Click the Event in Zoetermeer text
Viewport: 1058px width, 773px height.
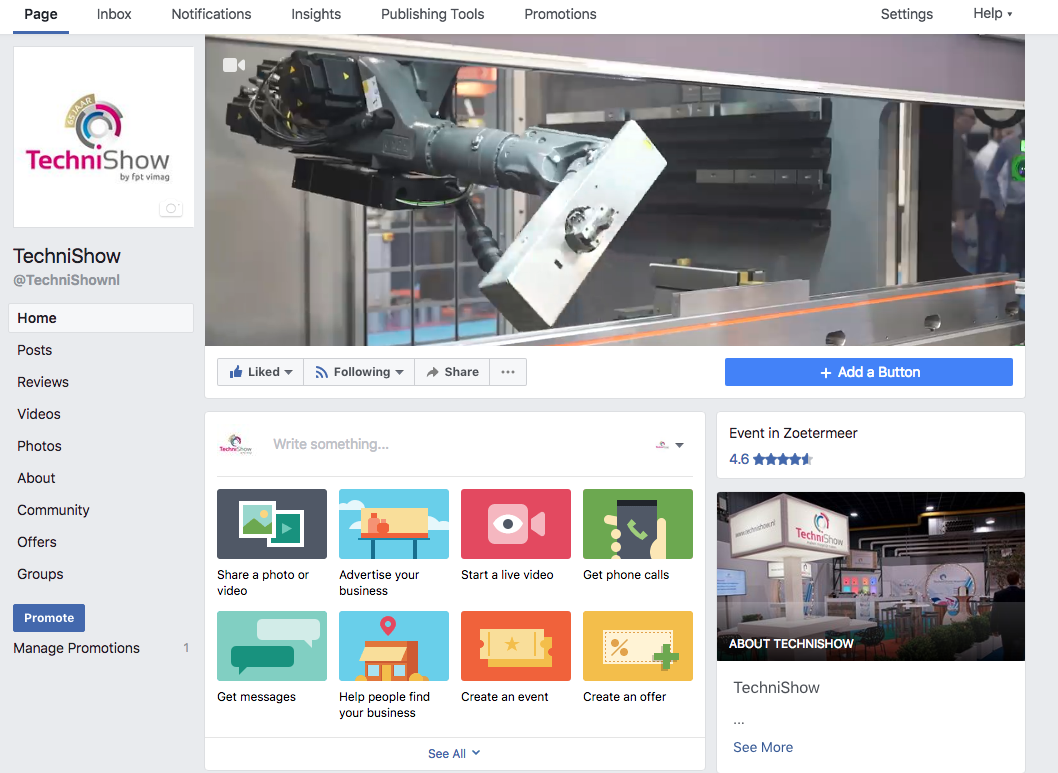(793, 433)
